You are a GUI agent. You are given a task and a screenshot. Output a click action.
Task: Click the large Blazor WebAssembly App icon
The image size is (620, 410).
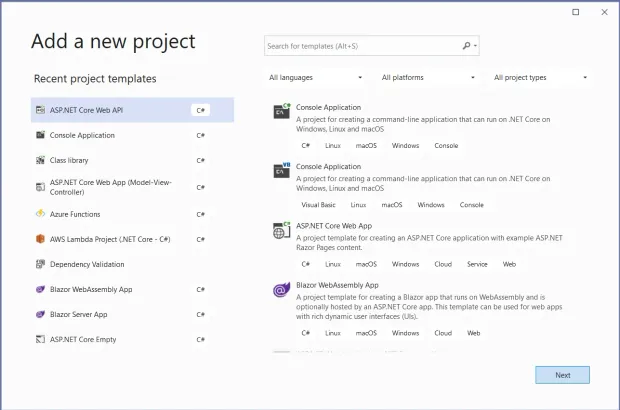click(x=282, y=290)
